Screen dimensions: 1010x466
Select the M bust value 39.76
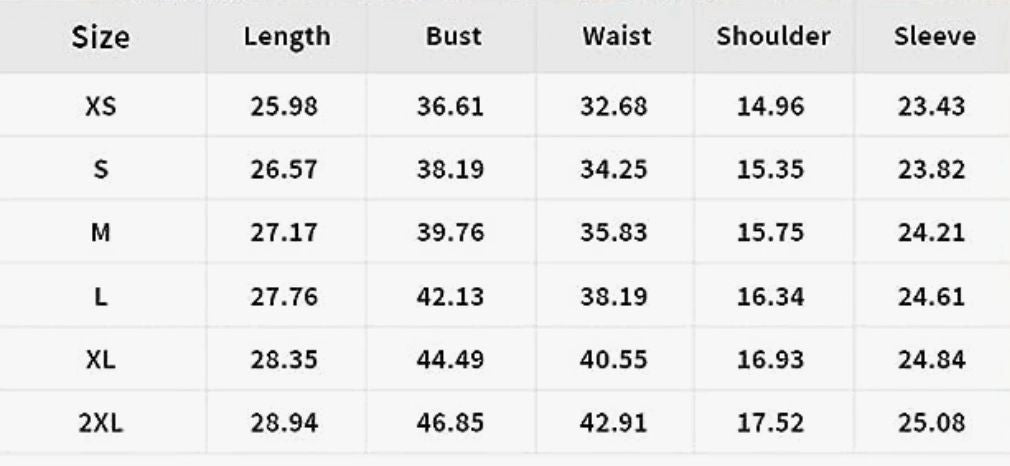click(x=450, y=233)
